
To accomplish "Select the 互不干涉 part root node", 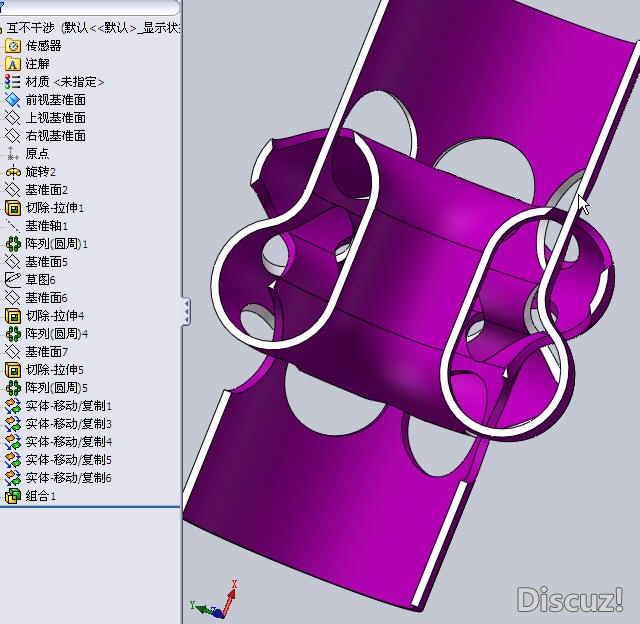I will 91,28.
